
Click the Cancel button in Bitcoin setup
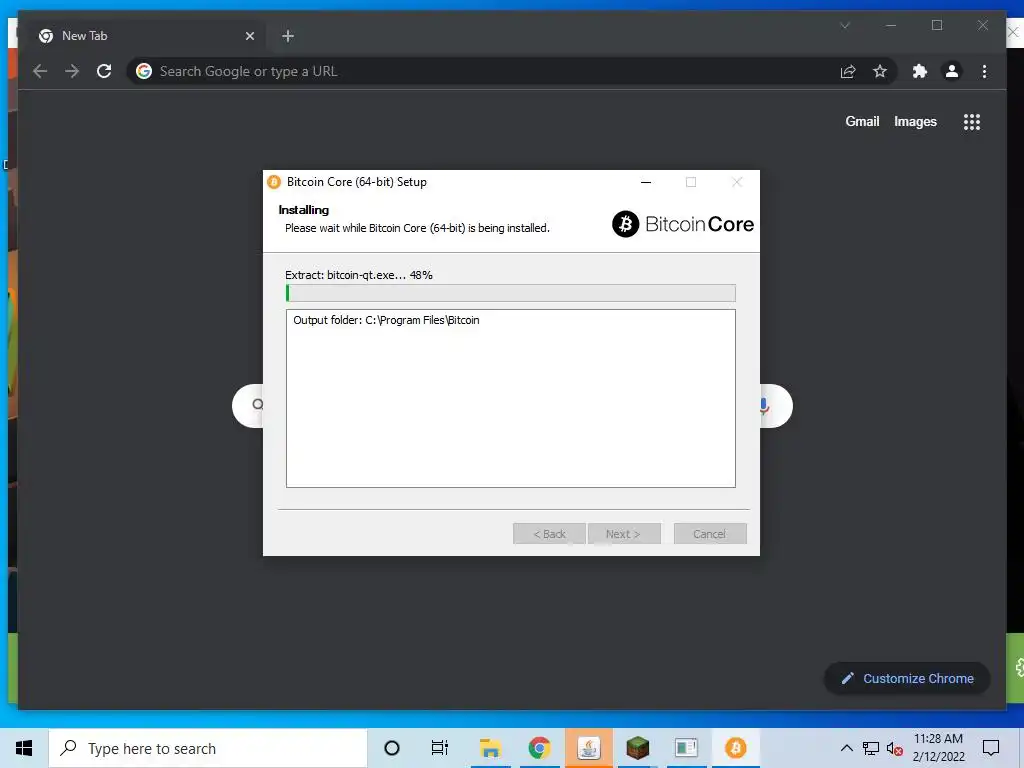(710, 534)
